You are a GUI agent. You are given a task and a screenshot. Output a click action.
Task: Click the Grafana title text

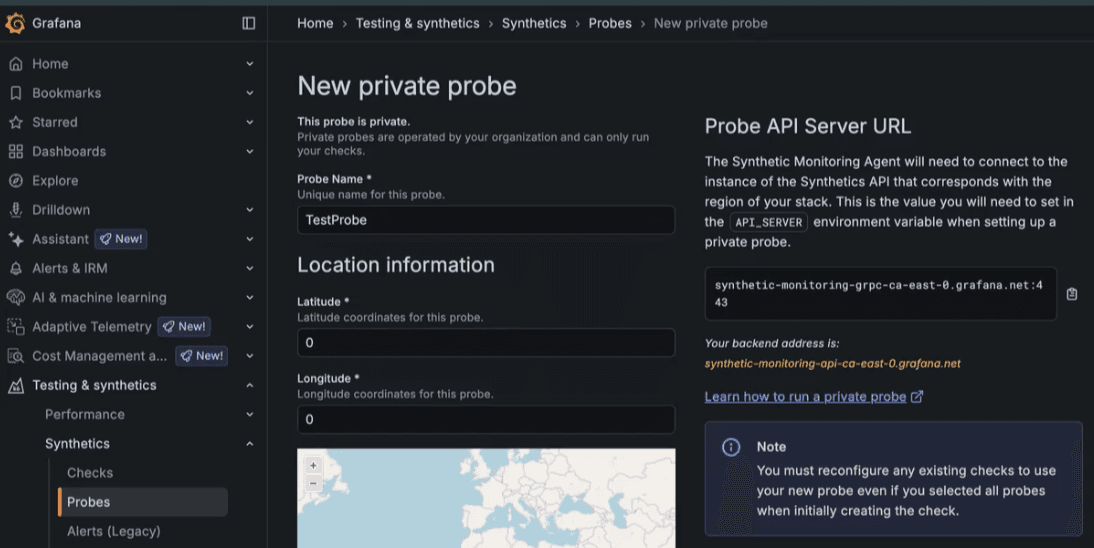tap(57, 23)
